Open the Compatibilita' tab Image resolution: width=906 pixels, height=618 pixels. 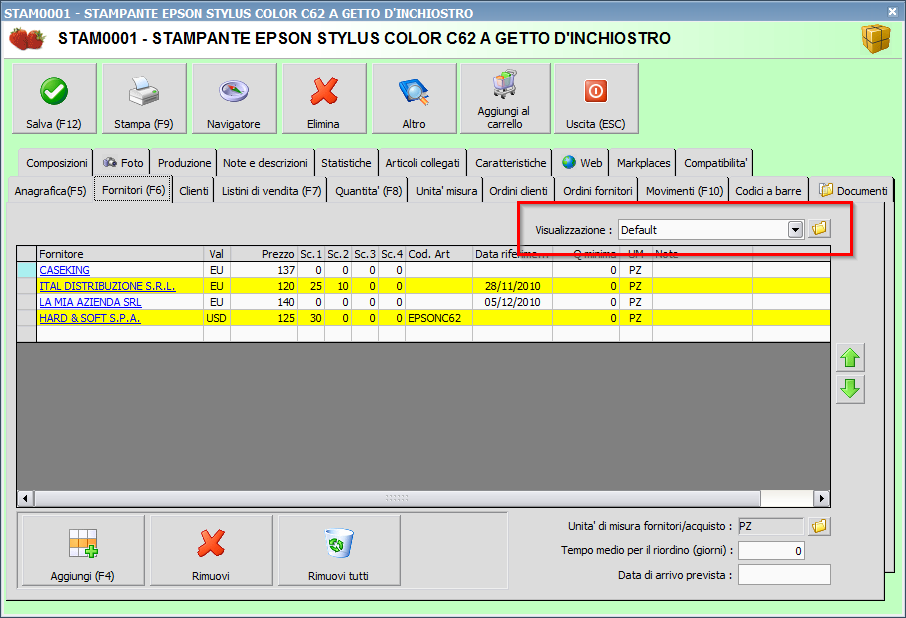(x=715, y=163)
